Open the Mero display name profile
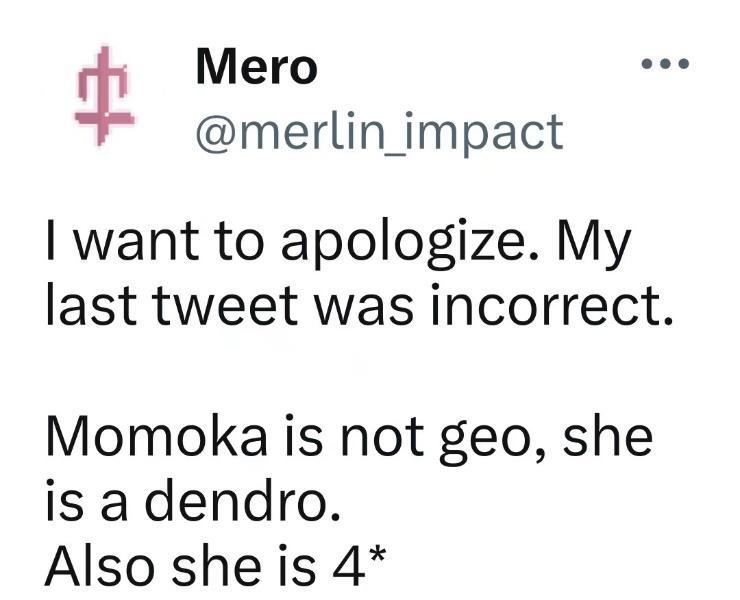The image size is (740, 600). click(x=256, y=67)
